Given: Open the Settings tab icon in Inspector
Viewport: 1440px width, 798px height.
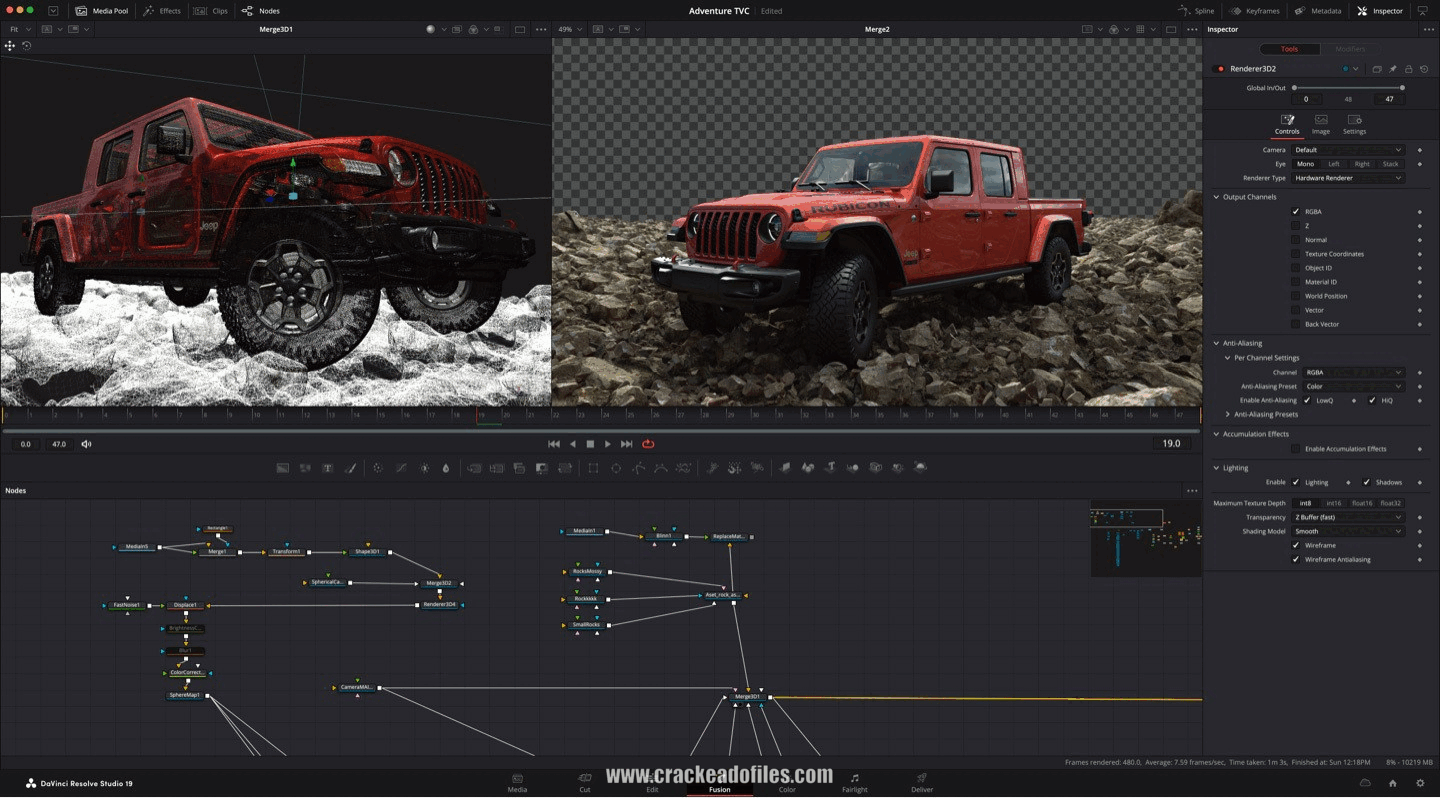Looking at the screenshot, I should (x=1354, y=124).
